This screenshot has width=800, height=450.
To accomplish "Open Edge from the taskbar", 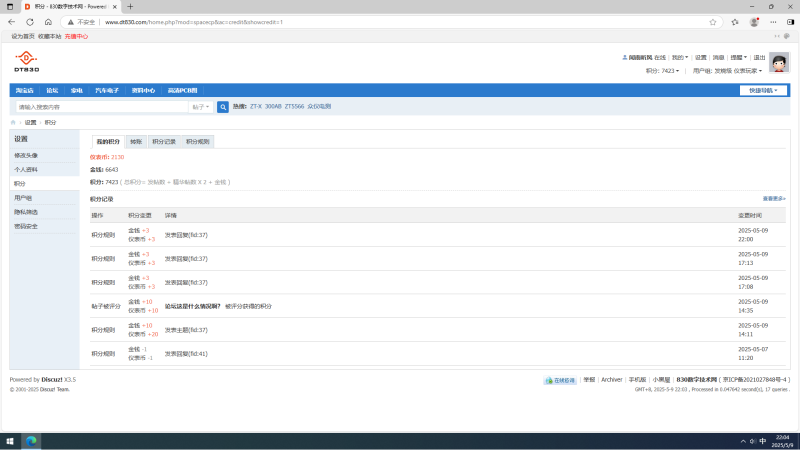I will click(x=31, y=440).
